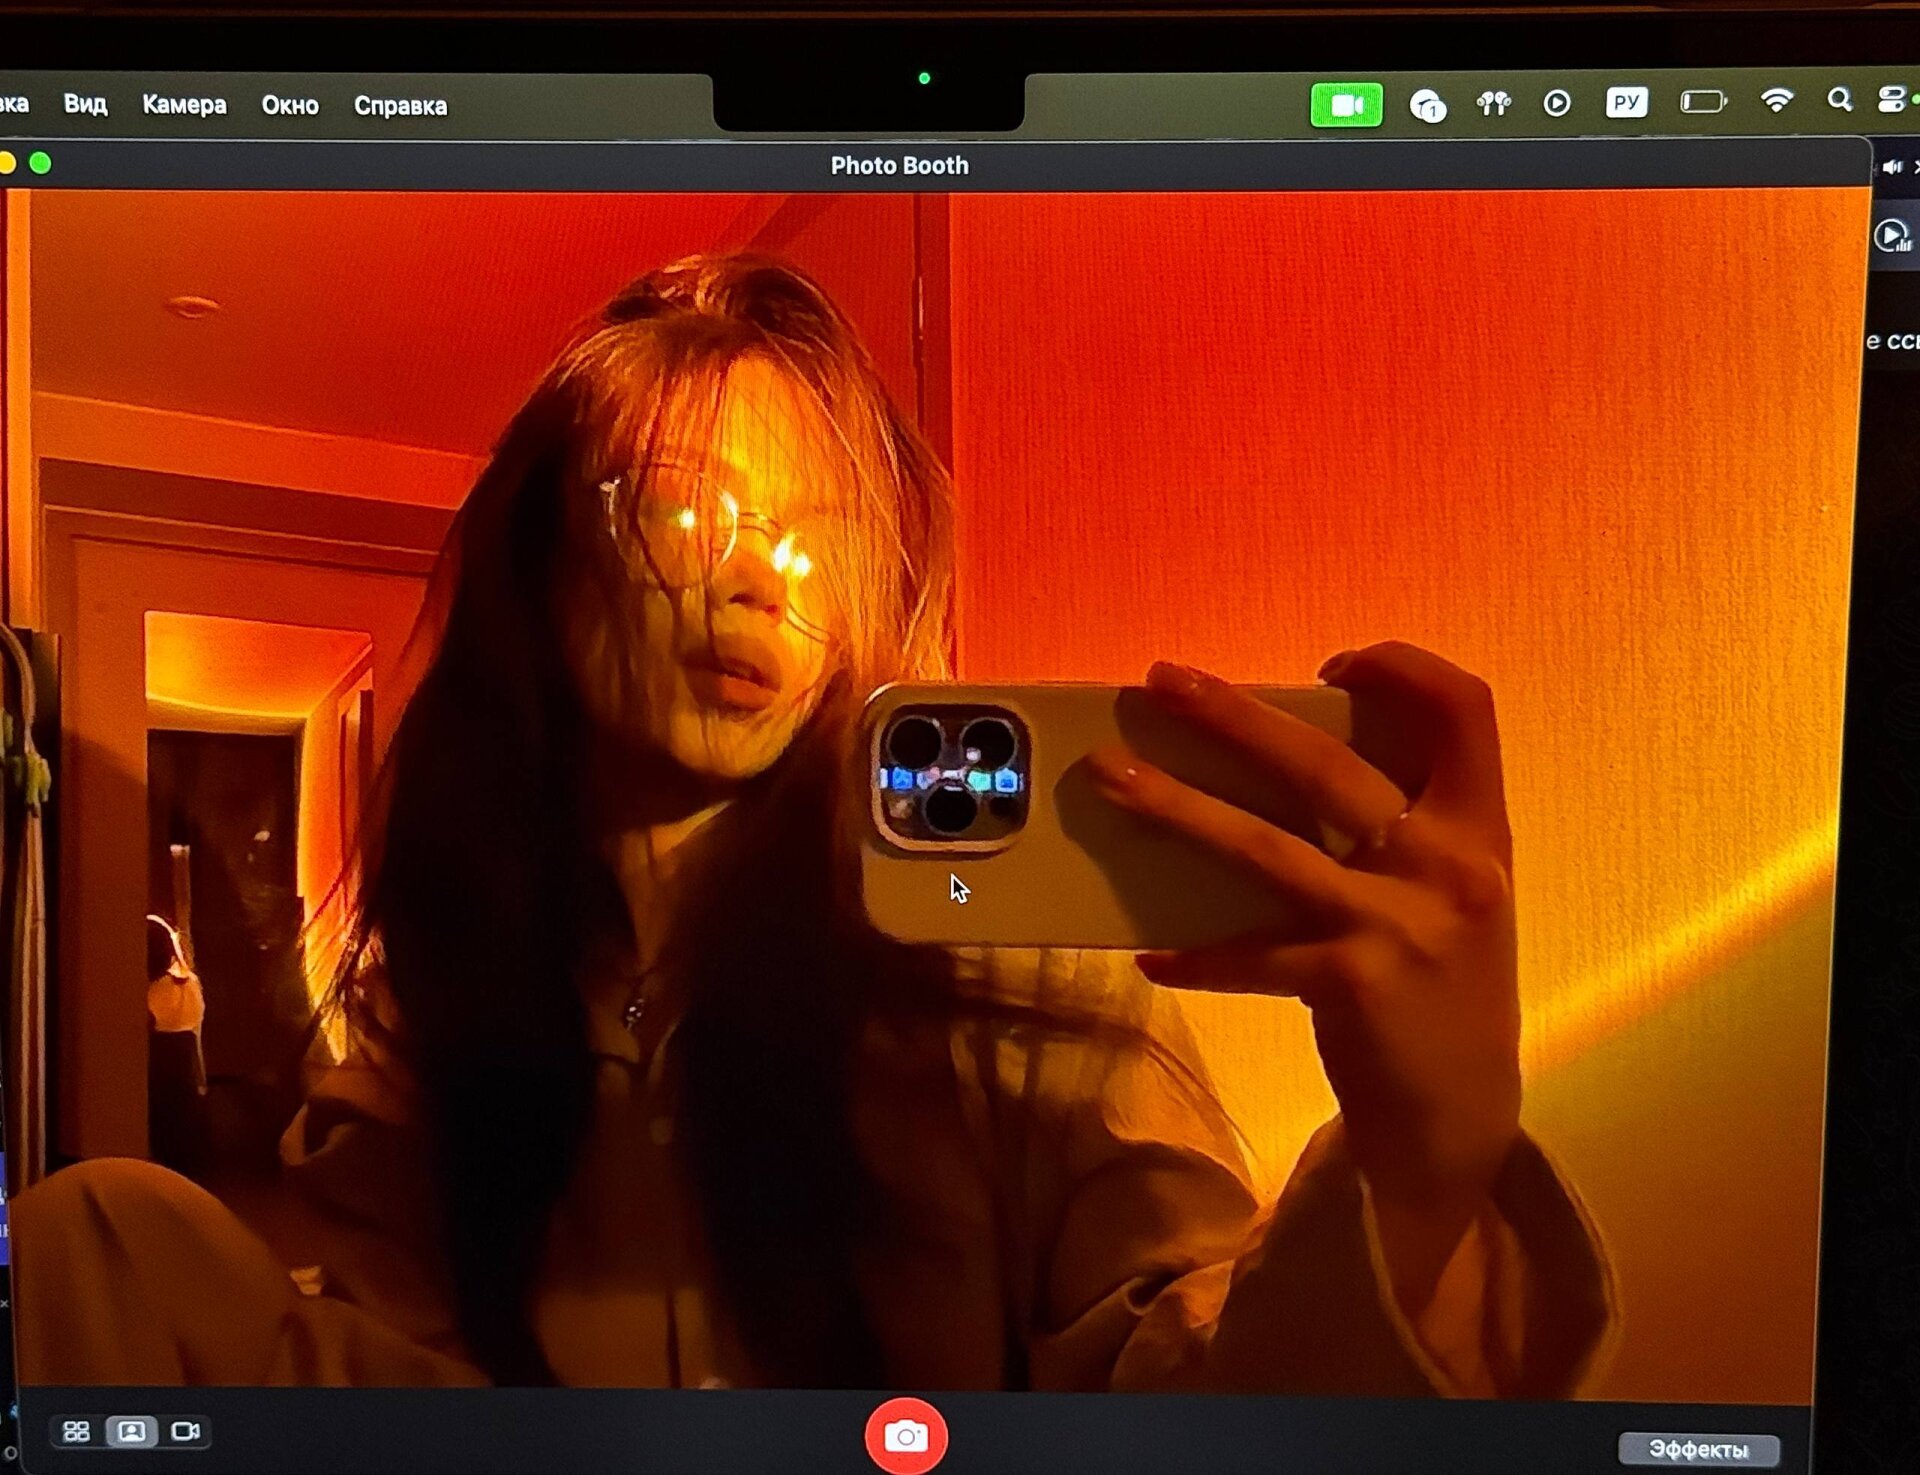Open the Вид menu
This screenshot has height=1475, width=1920.
pos(85,104)
